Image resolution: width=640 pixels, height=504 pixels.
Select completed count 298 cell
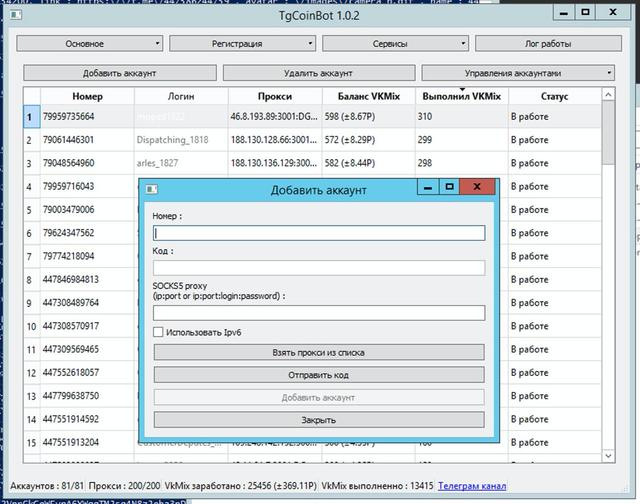coord(462,163)
